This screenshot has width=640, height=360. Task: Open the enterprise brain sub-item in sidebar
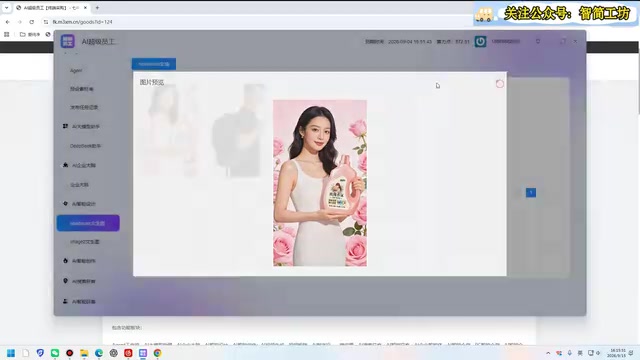click(79, 184)
